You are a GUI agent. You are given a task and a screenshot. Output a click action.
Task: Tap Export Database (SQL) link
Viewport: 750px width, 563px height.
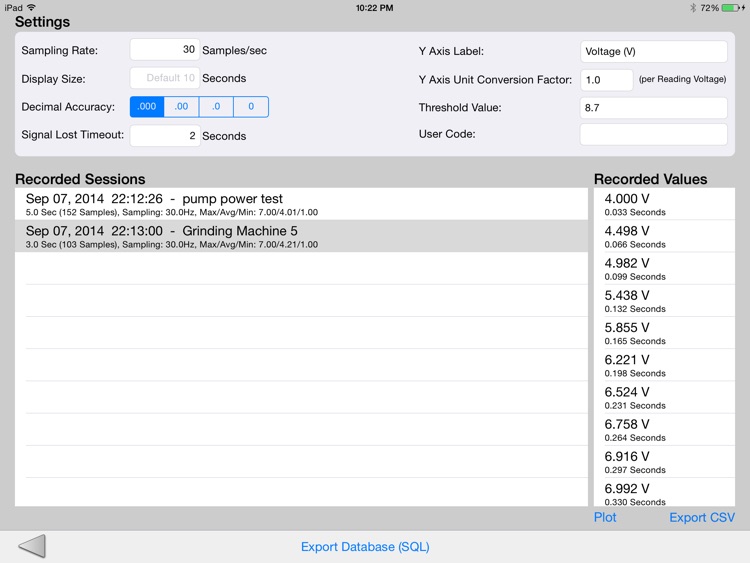pos(365,547)
